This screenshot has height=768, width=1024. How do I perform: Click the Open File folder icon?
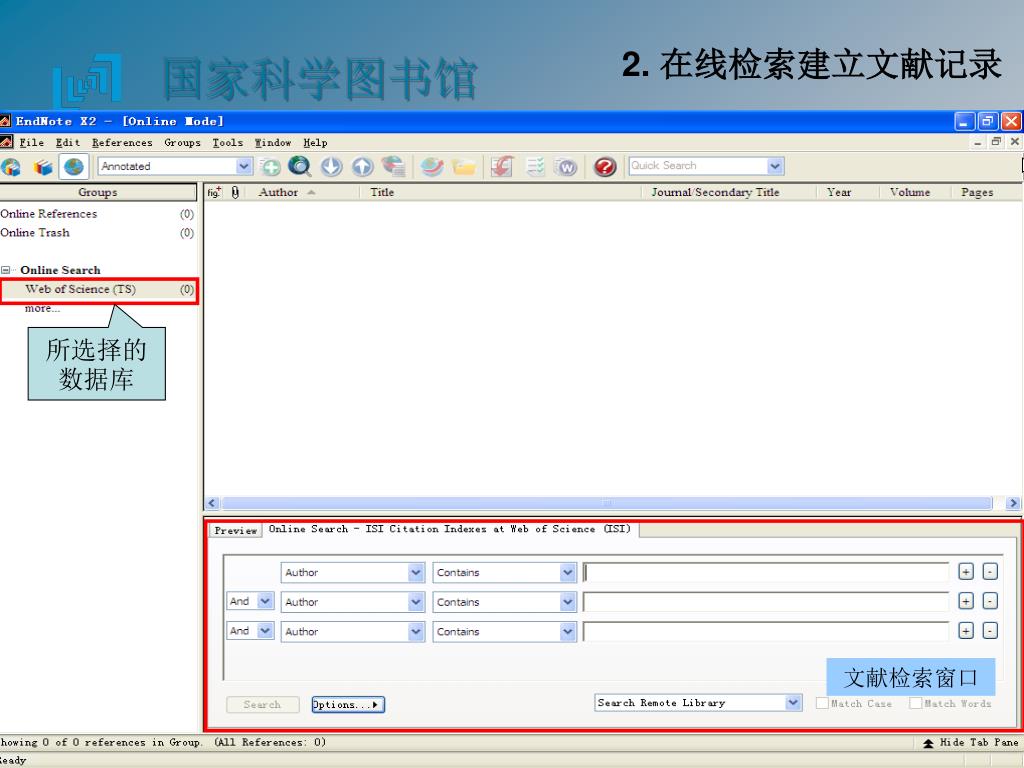pyautogui.click(x=464, y=167)
